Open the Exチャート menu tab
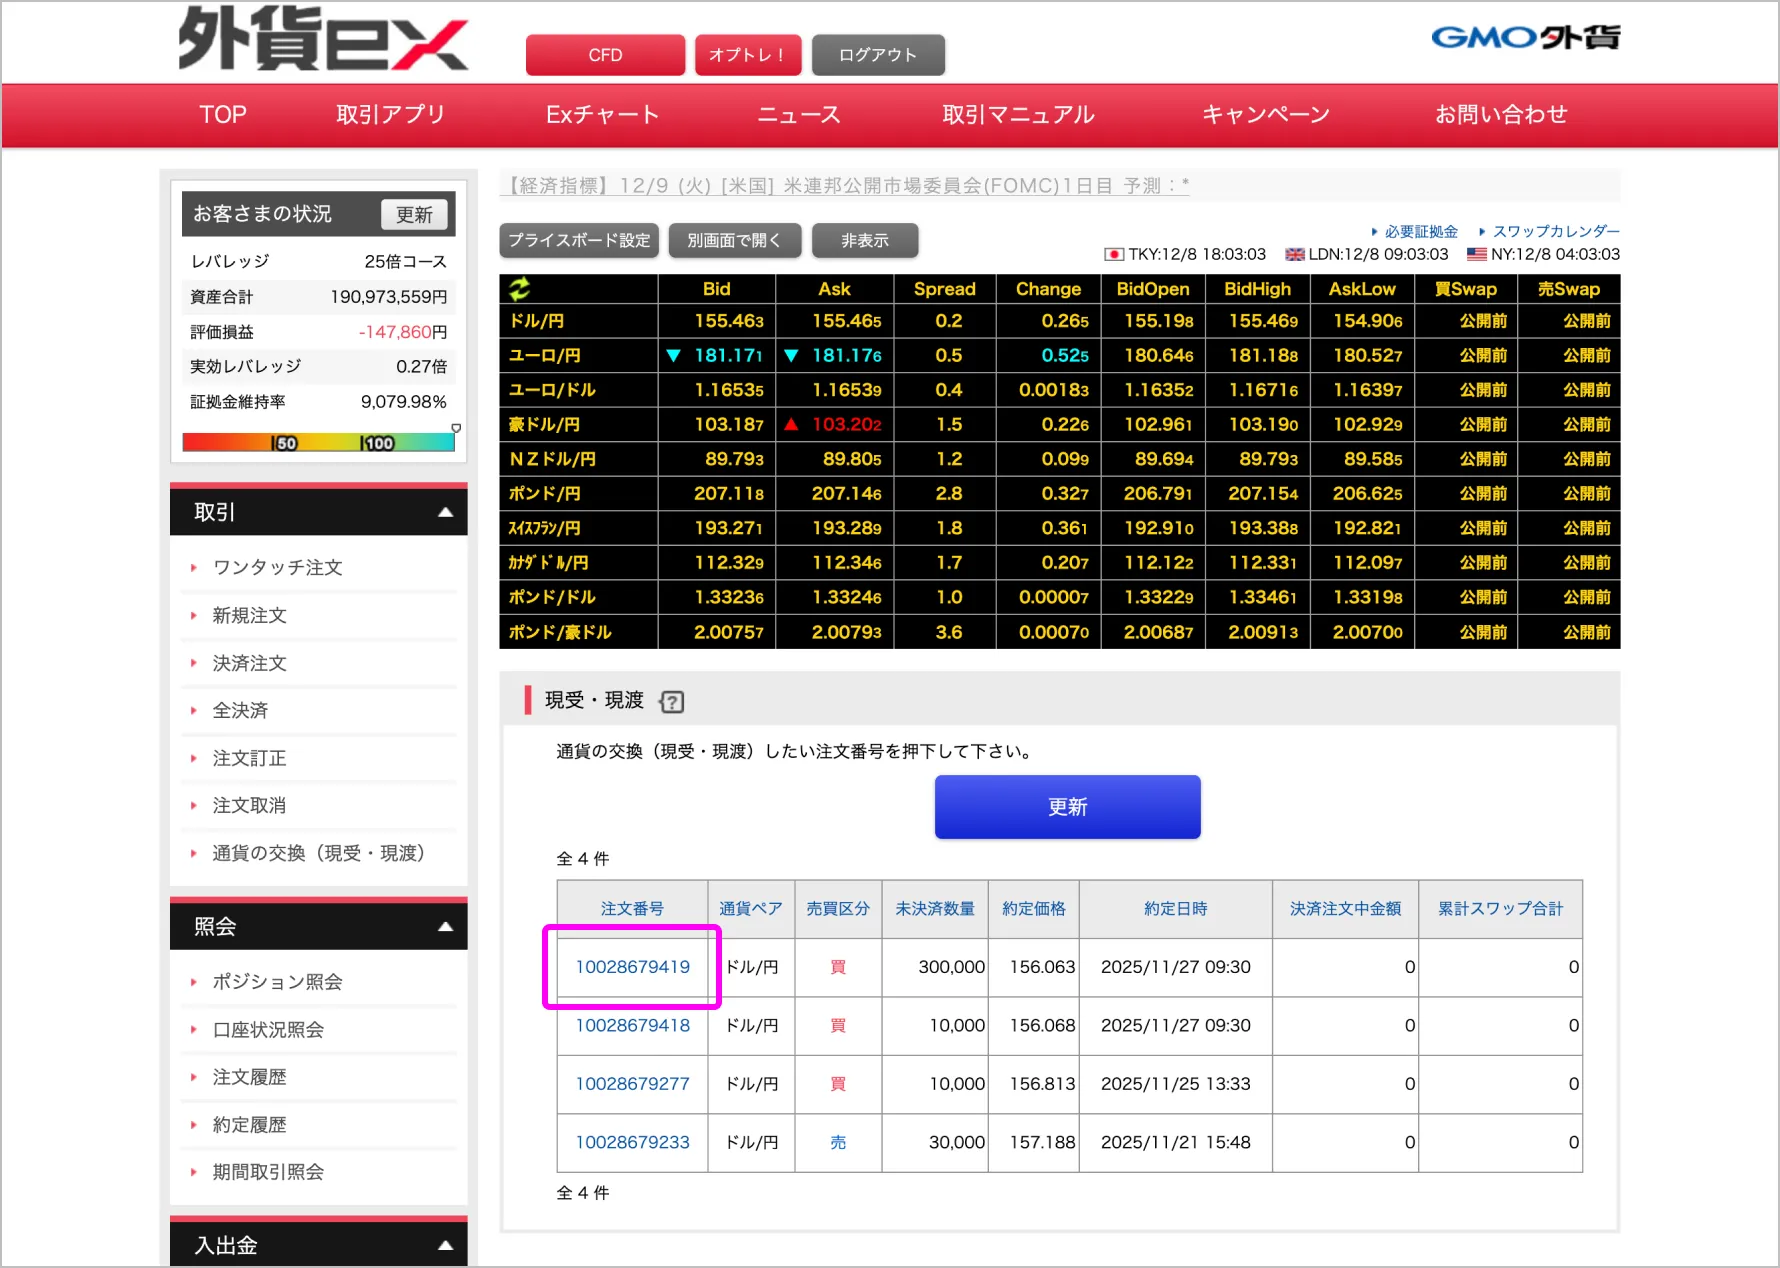Viewport: 1780px width, 1268px height. 602,115
